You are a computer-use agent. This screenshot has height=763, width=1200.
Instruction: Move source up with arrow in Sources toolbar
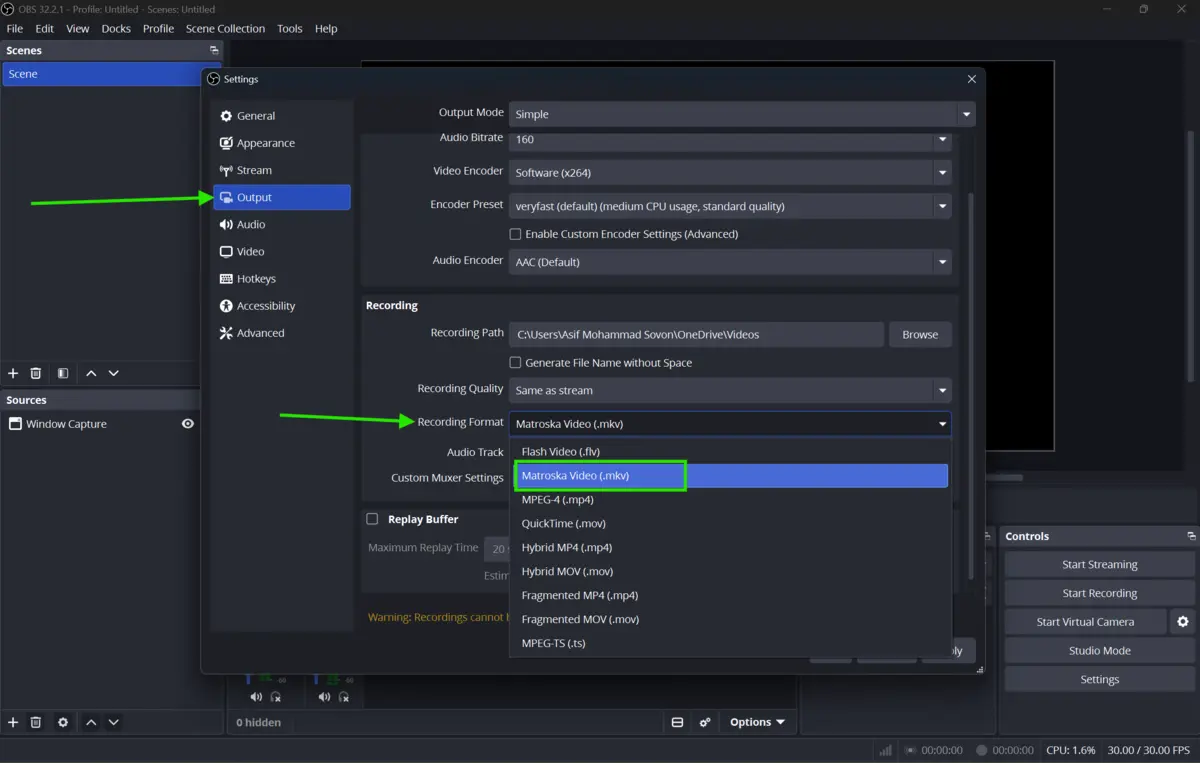(x=91, y=722)
